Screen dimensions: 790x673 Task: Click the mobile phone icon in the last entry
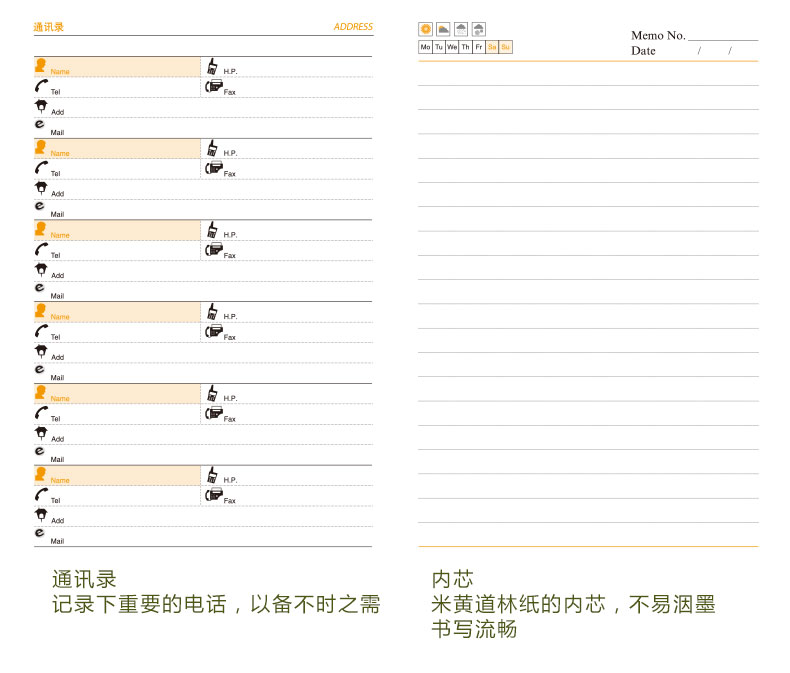[212, 475]
